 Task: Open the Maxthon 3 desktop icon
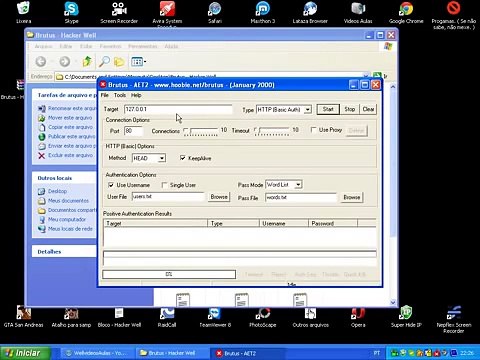click(x=263, y=13)
